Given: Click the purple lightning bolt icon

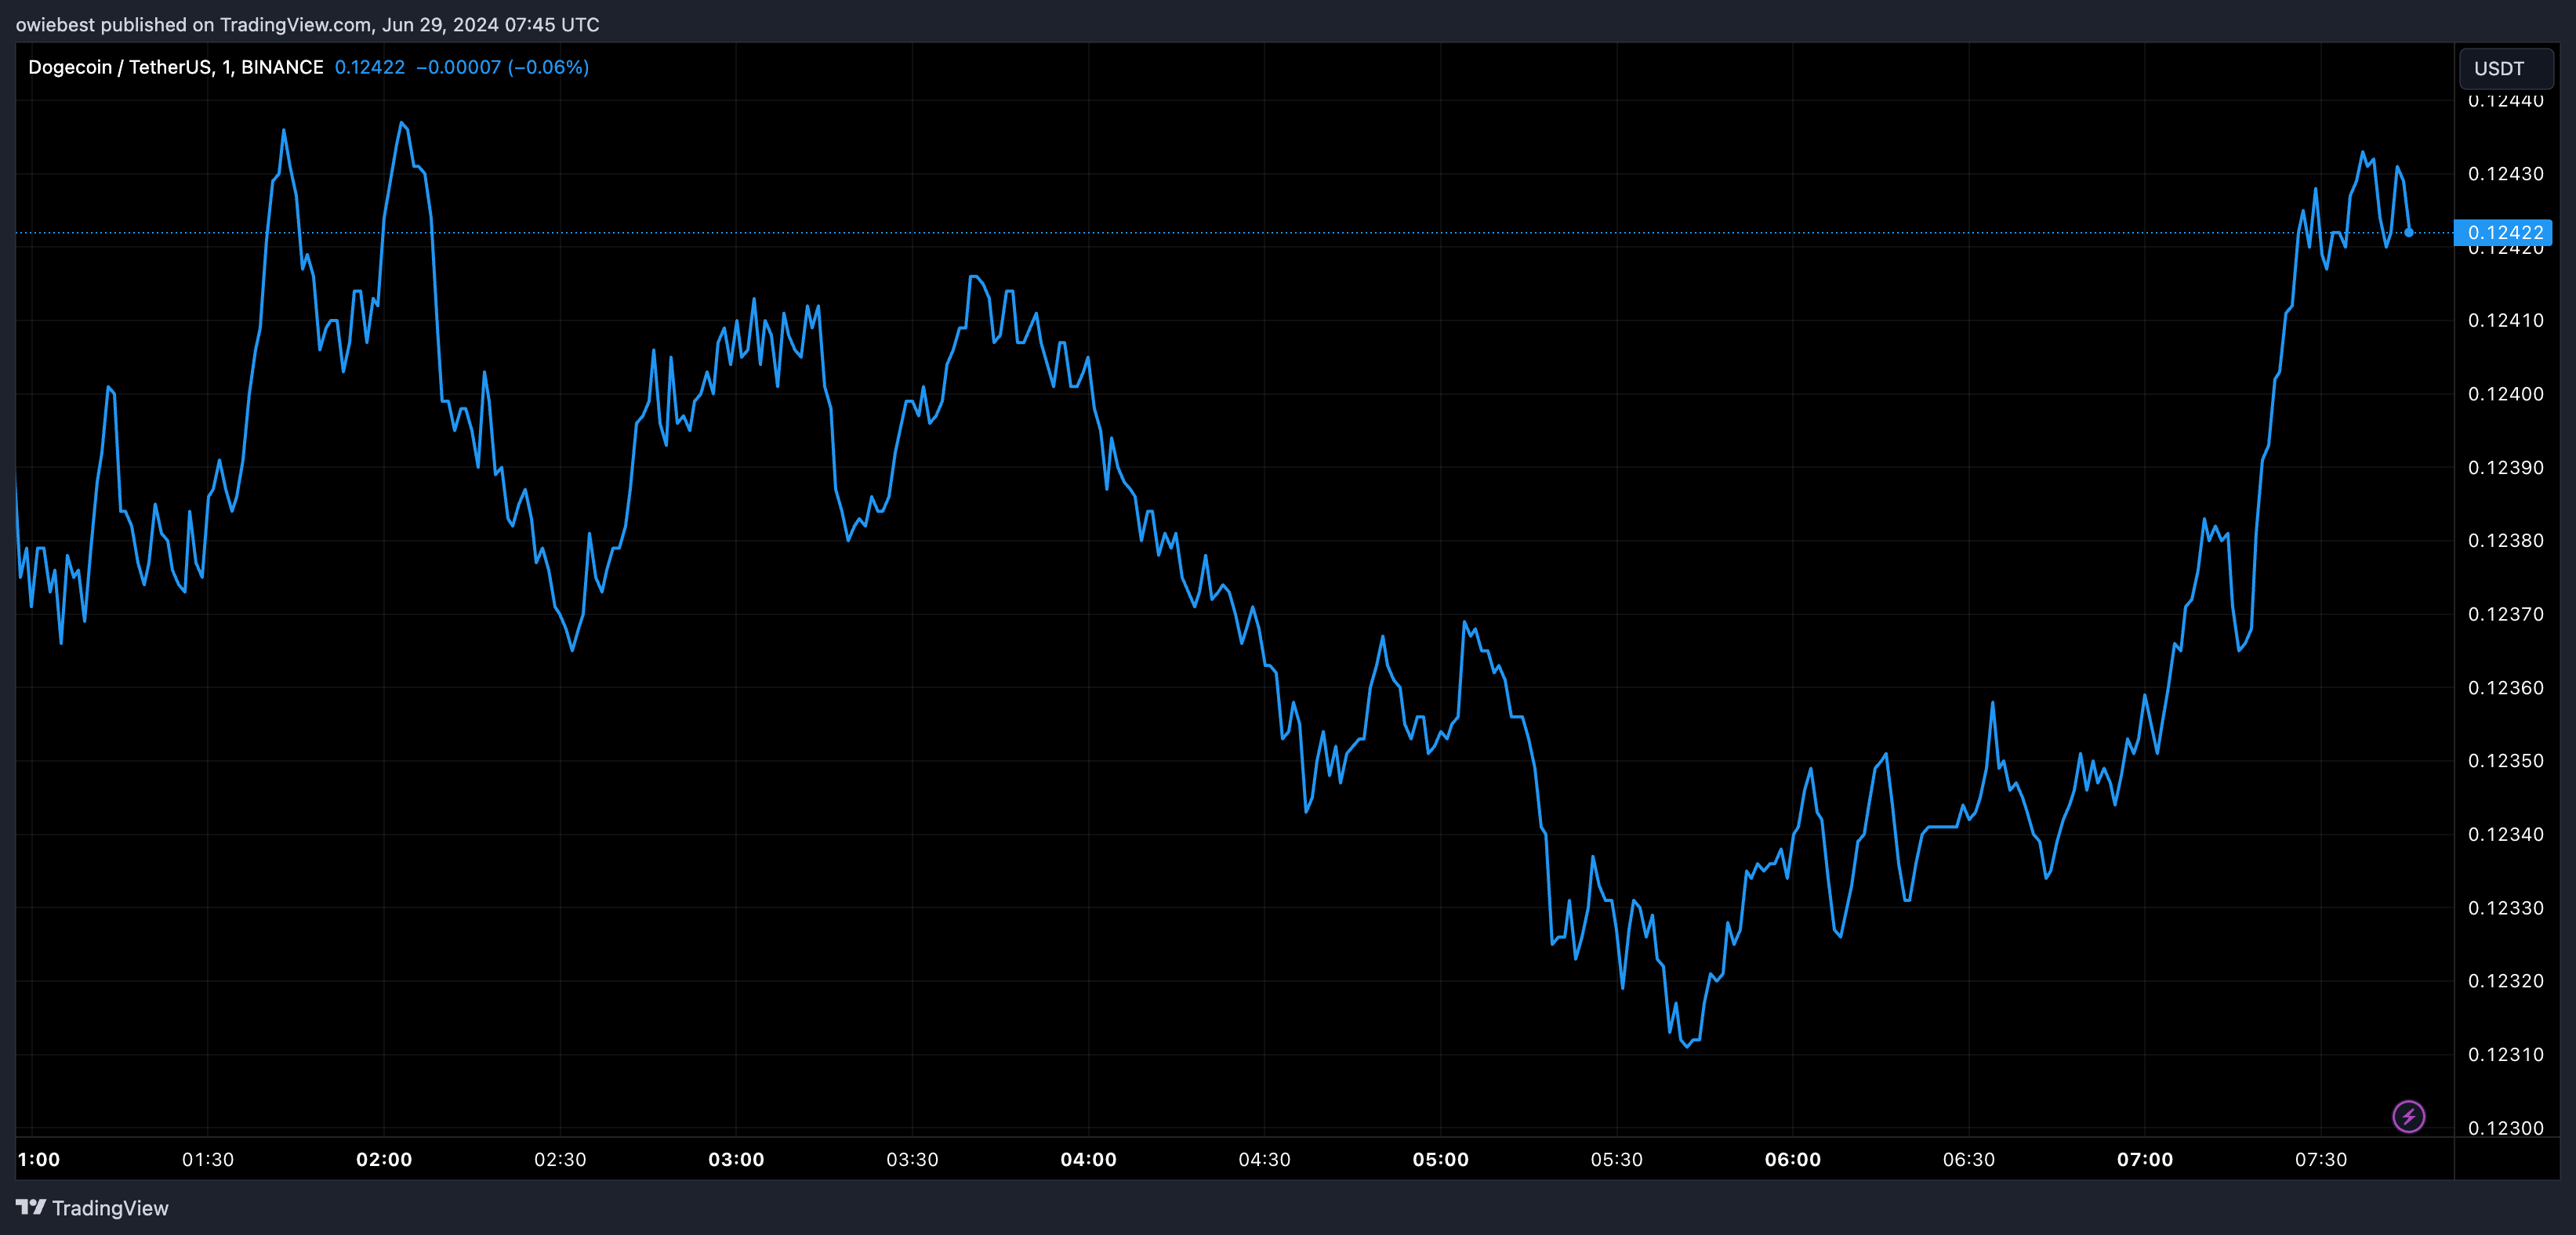Looking at the screenshot, I should click(x=2408, y=1116).
